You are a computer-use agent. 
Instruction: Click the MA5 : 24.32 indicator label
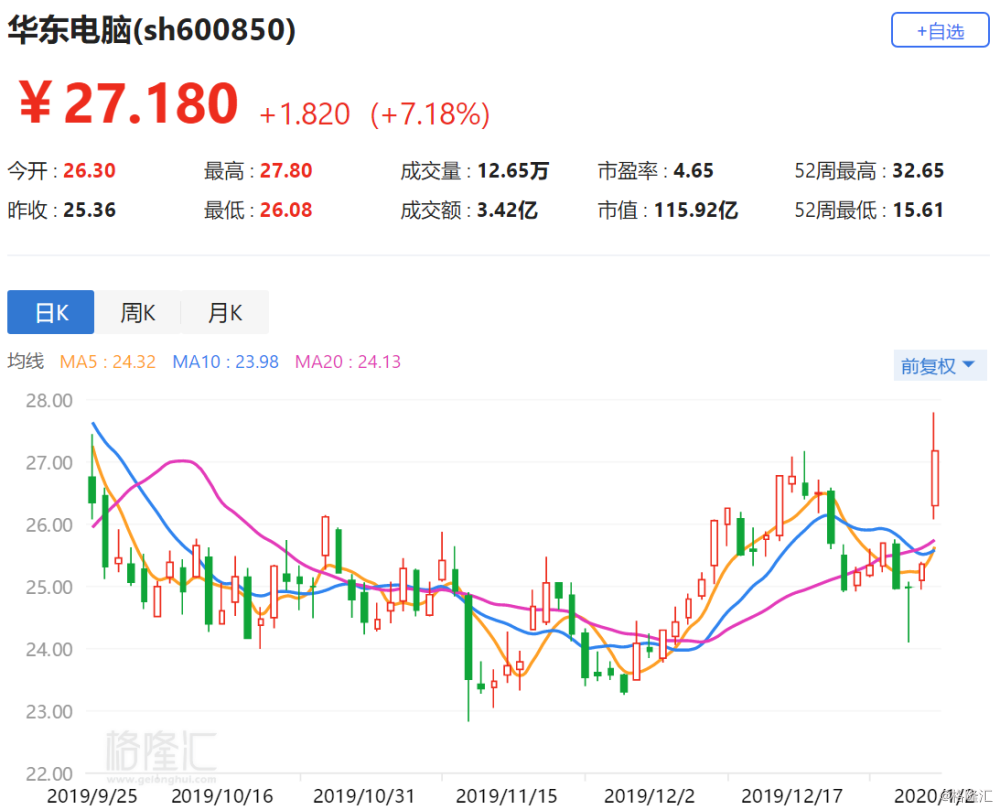click(x=108, y=362)
